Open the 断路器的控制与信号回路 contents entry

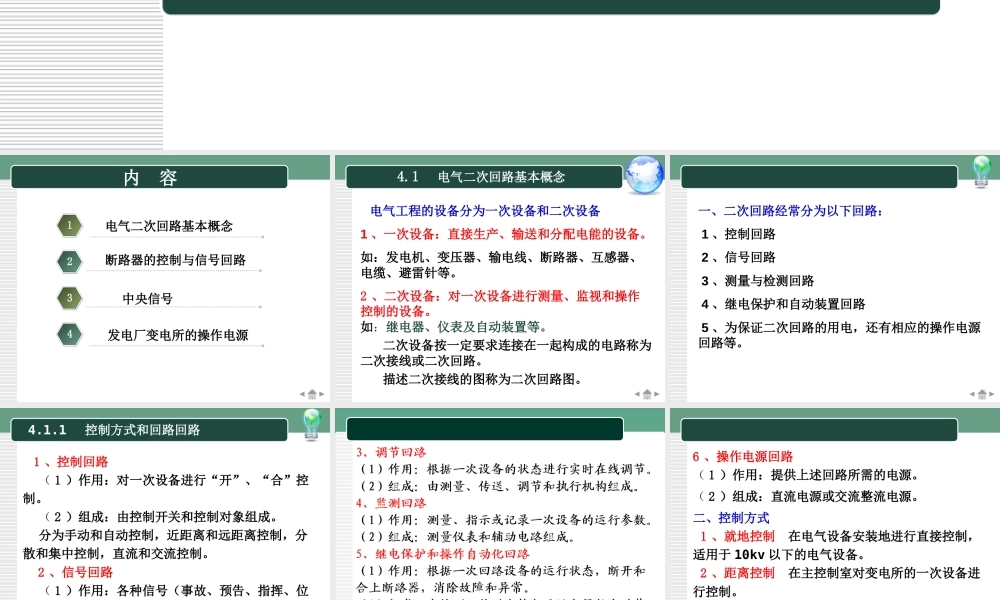[x=175, y=260]
